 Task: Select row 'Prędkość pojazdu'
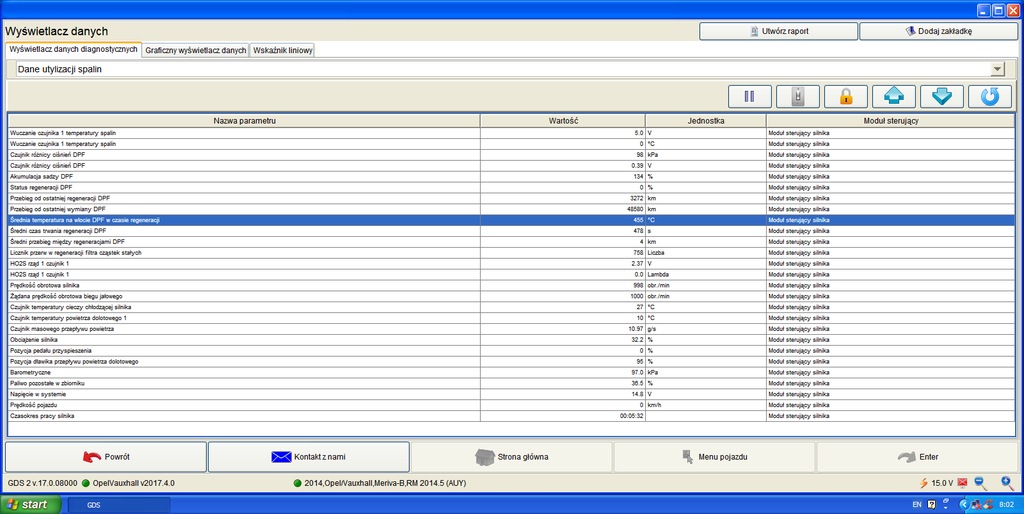pos(511,405)
